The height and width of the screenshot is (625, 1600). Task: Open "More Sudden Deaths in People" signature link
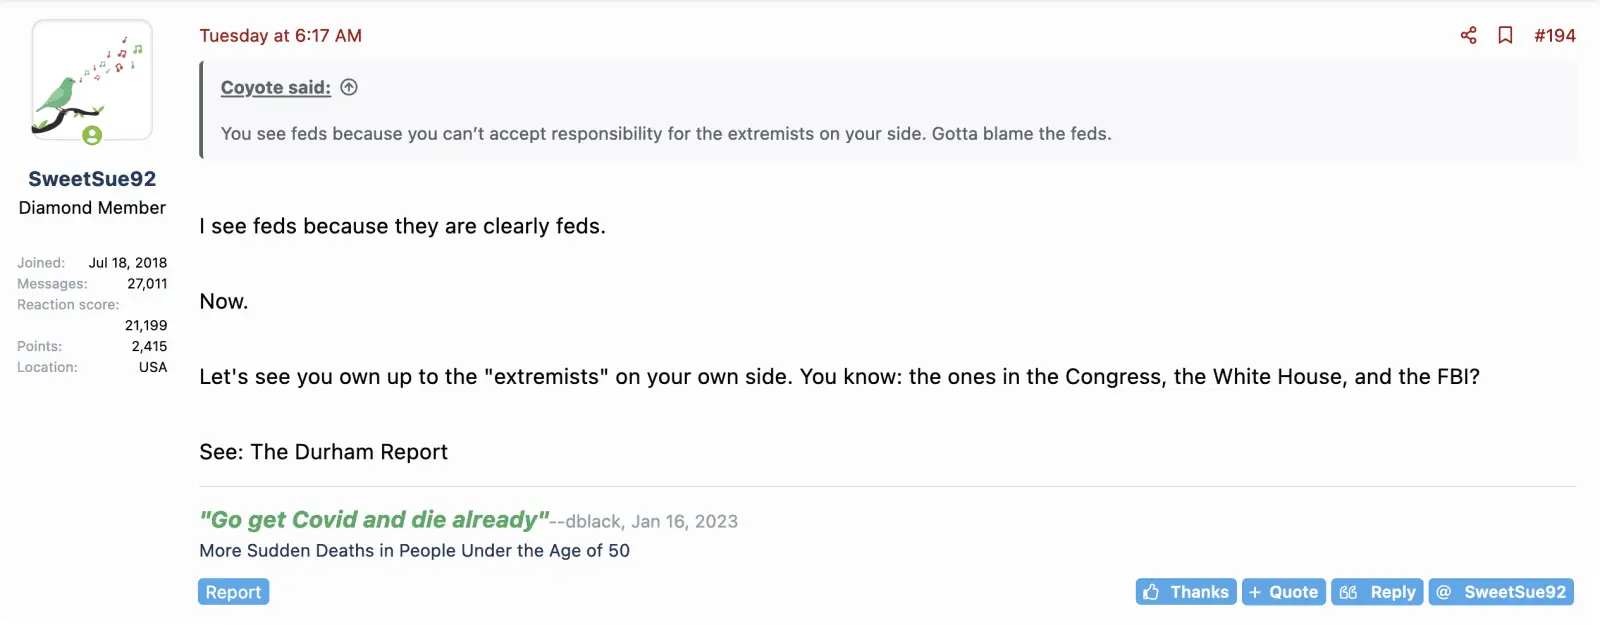pos(414,551)
